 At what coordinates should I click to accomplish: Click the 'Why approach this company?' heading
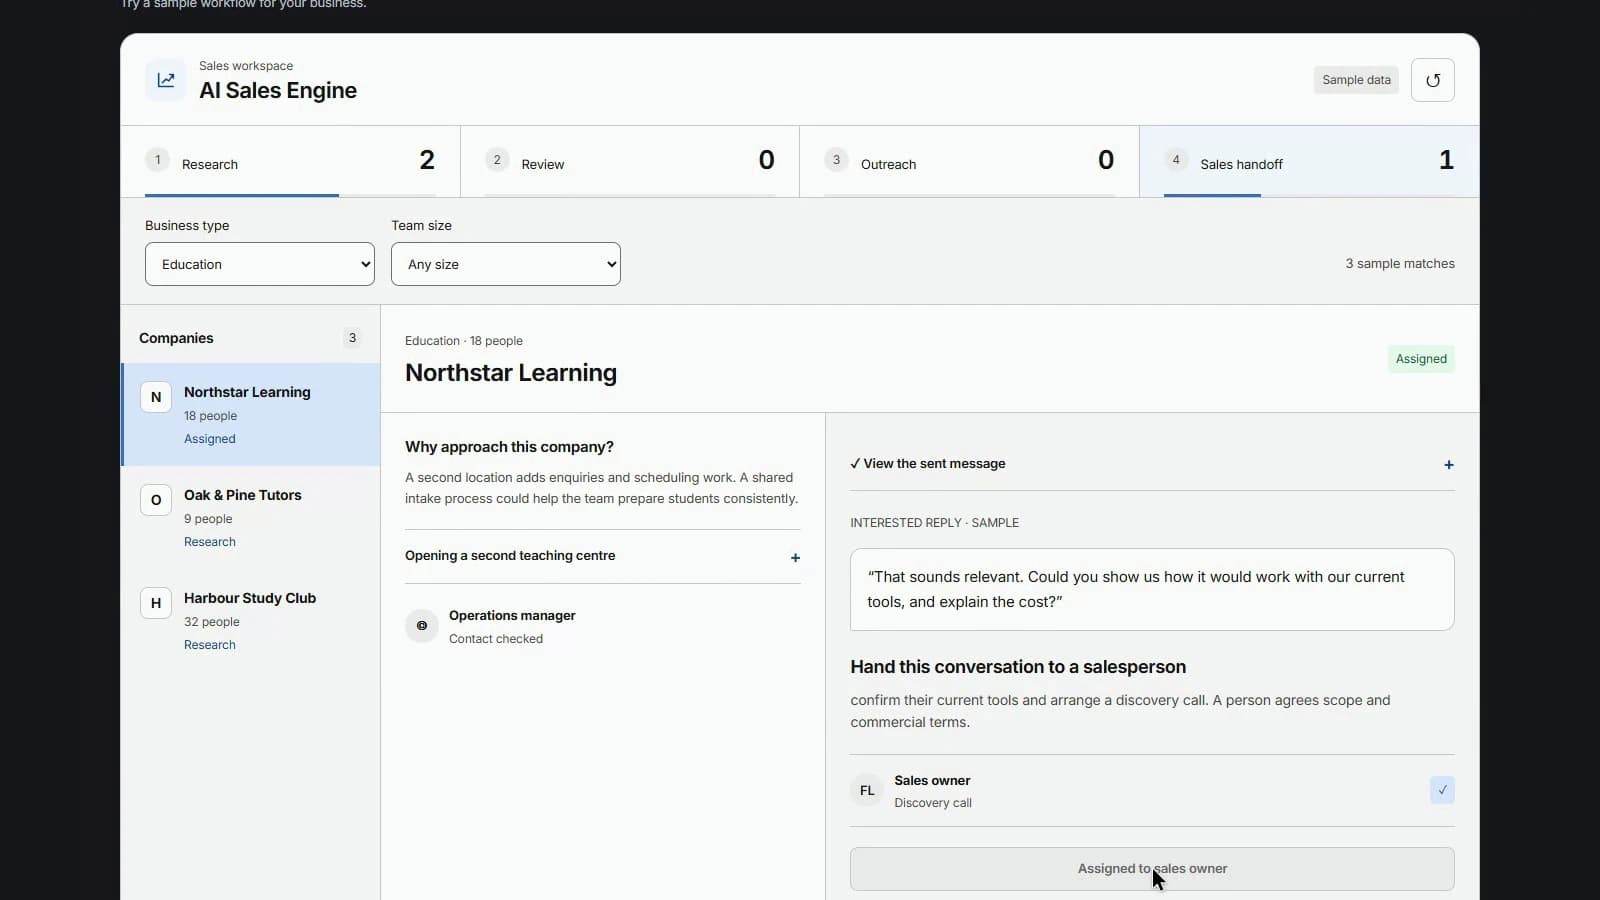pos(509,447)
